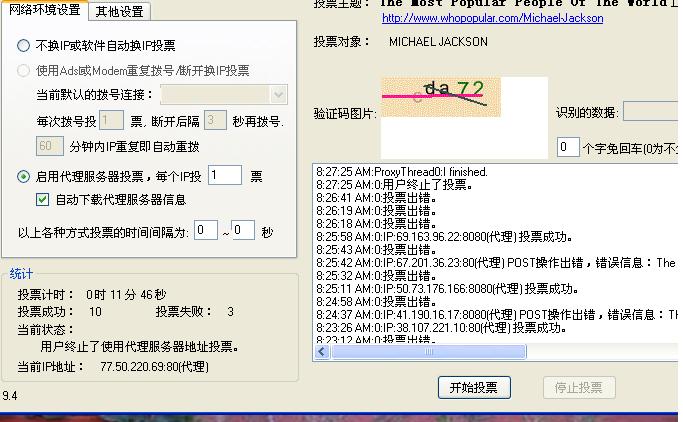Click the maximum vote interval field
Screen dimensions: 683x422
tap(243, 231)
